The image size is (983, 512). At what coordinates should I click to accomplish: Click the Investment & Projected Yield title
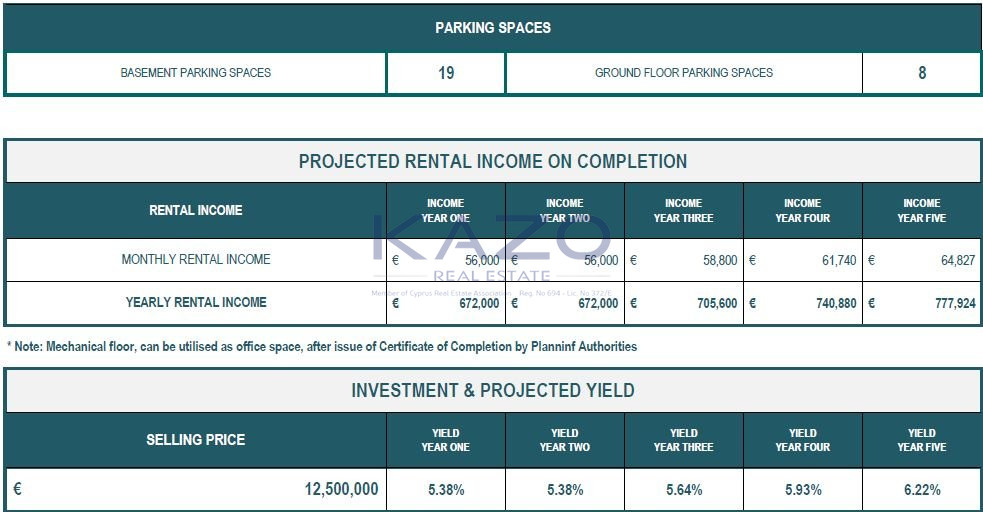click(493, 391)
